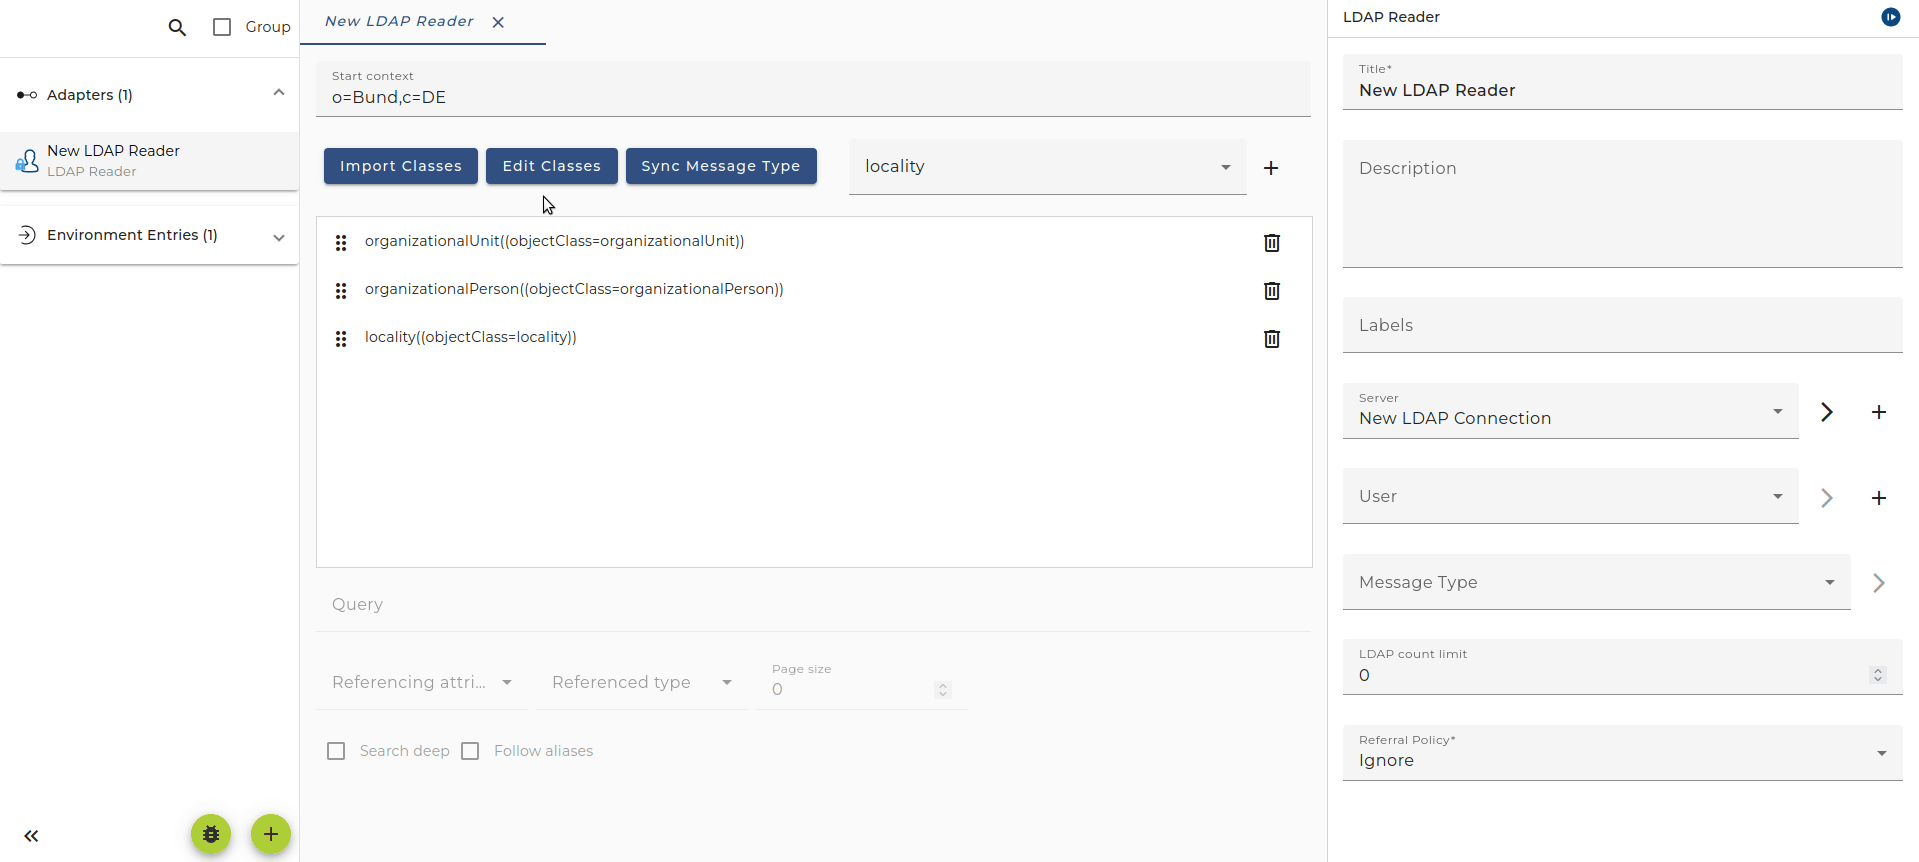The image size is (1919, 862).
Task: Enable the Follow aliases checkbox
Action: pos(470,751)
